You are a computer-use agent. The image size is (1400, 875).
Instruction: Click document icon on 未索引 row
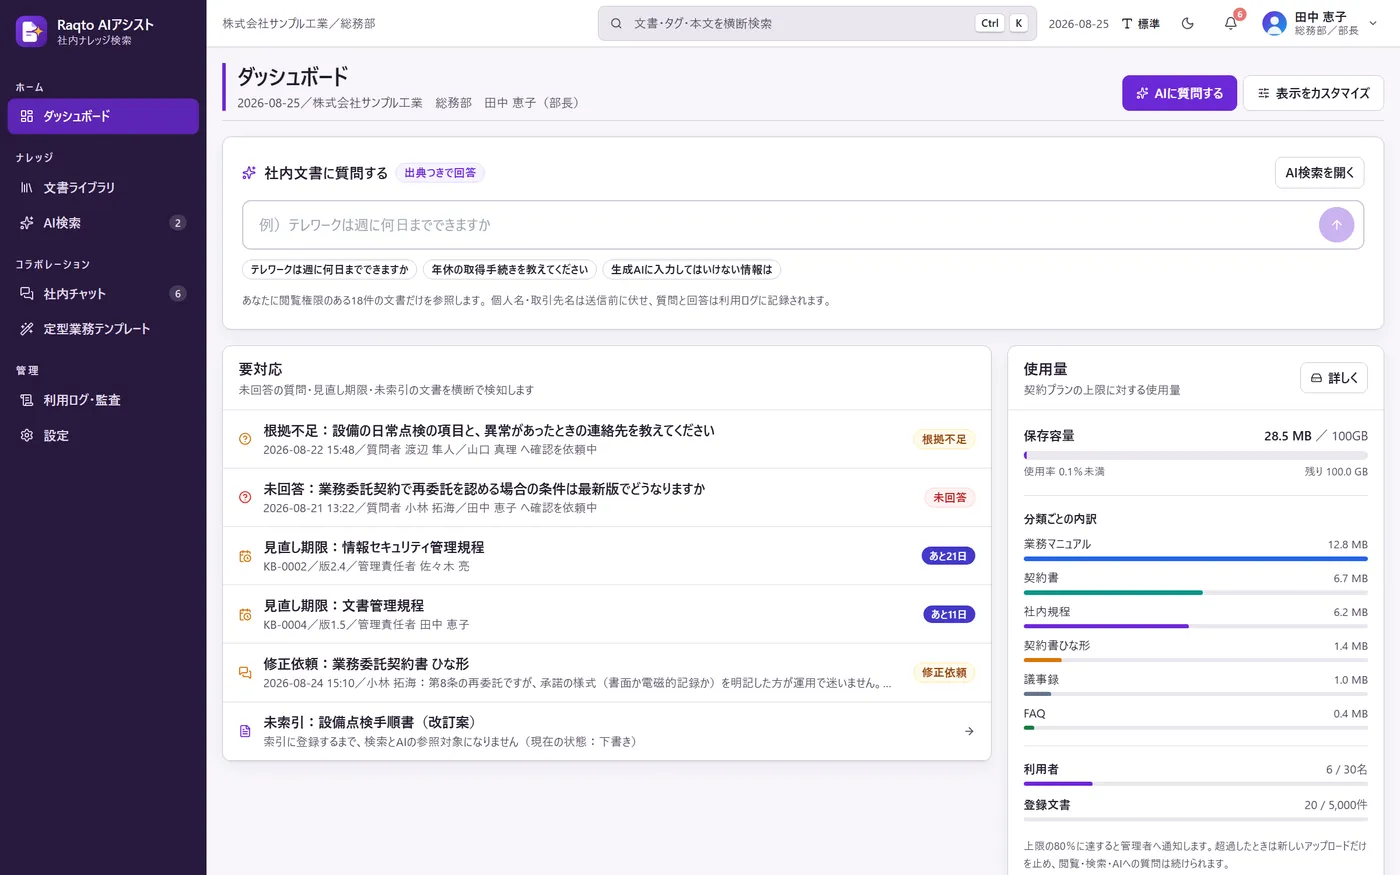(245, 731)
